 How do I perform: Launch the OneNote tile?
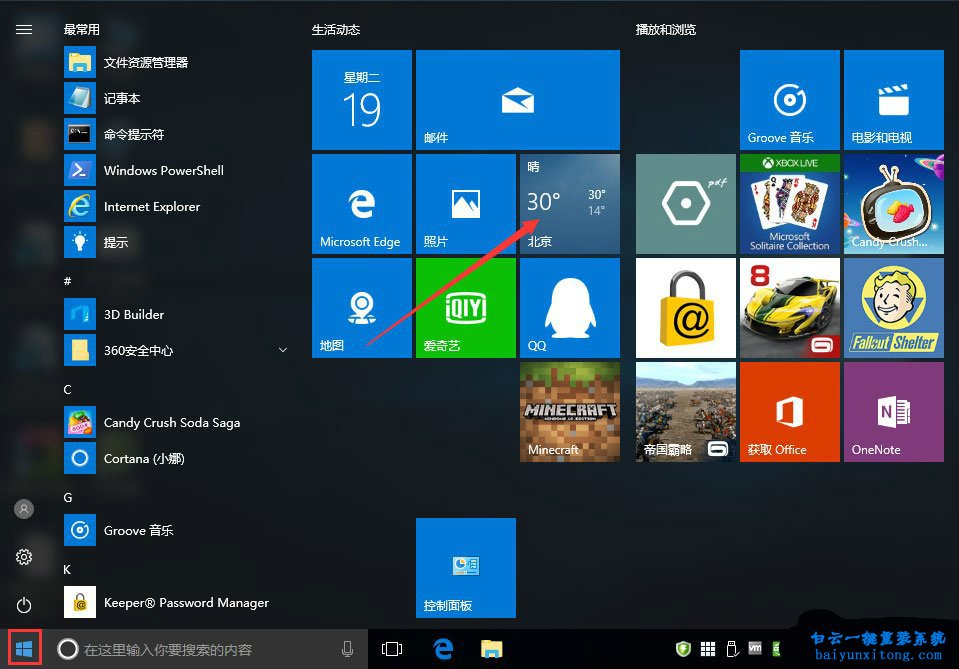[x=893, y=411]
